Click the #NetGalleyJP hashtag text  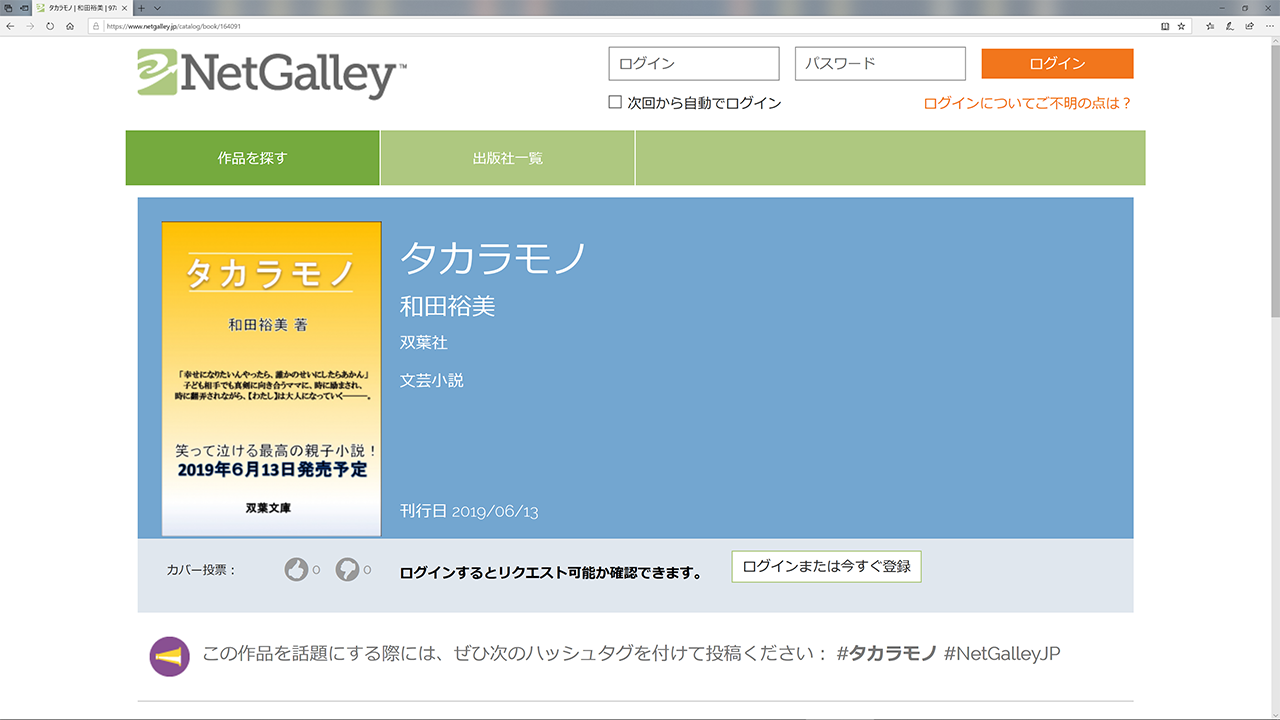1002,653
